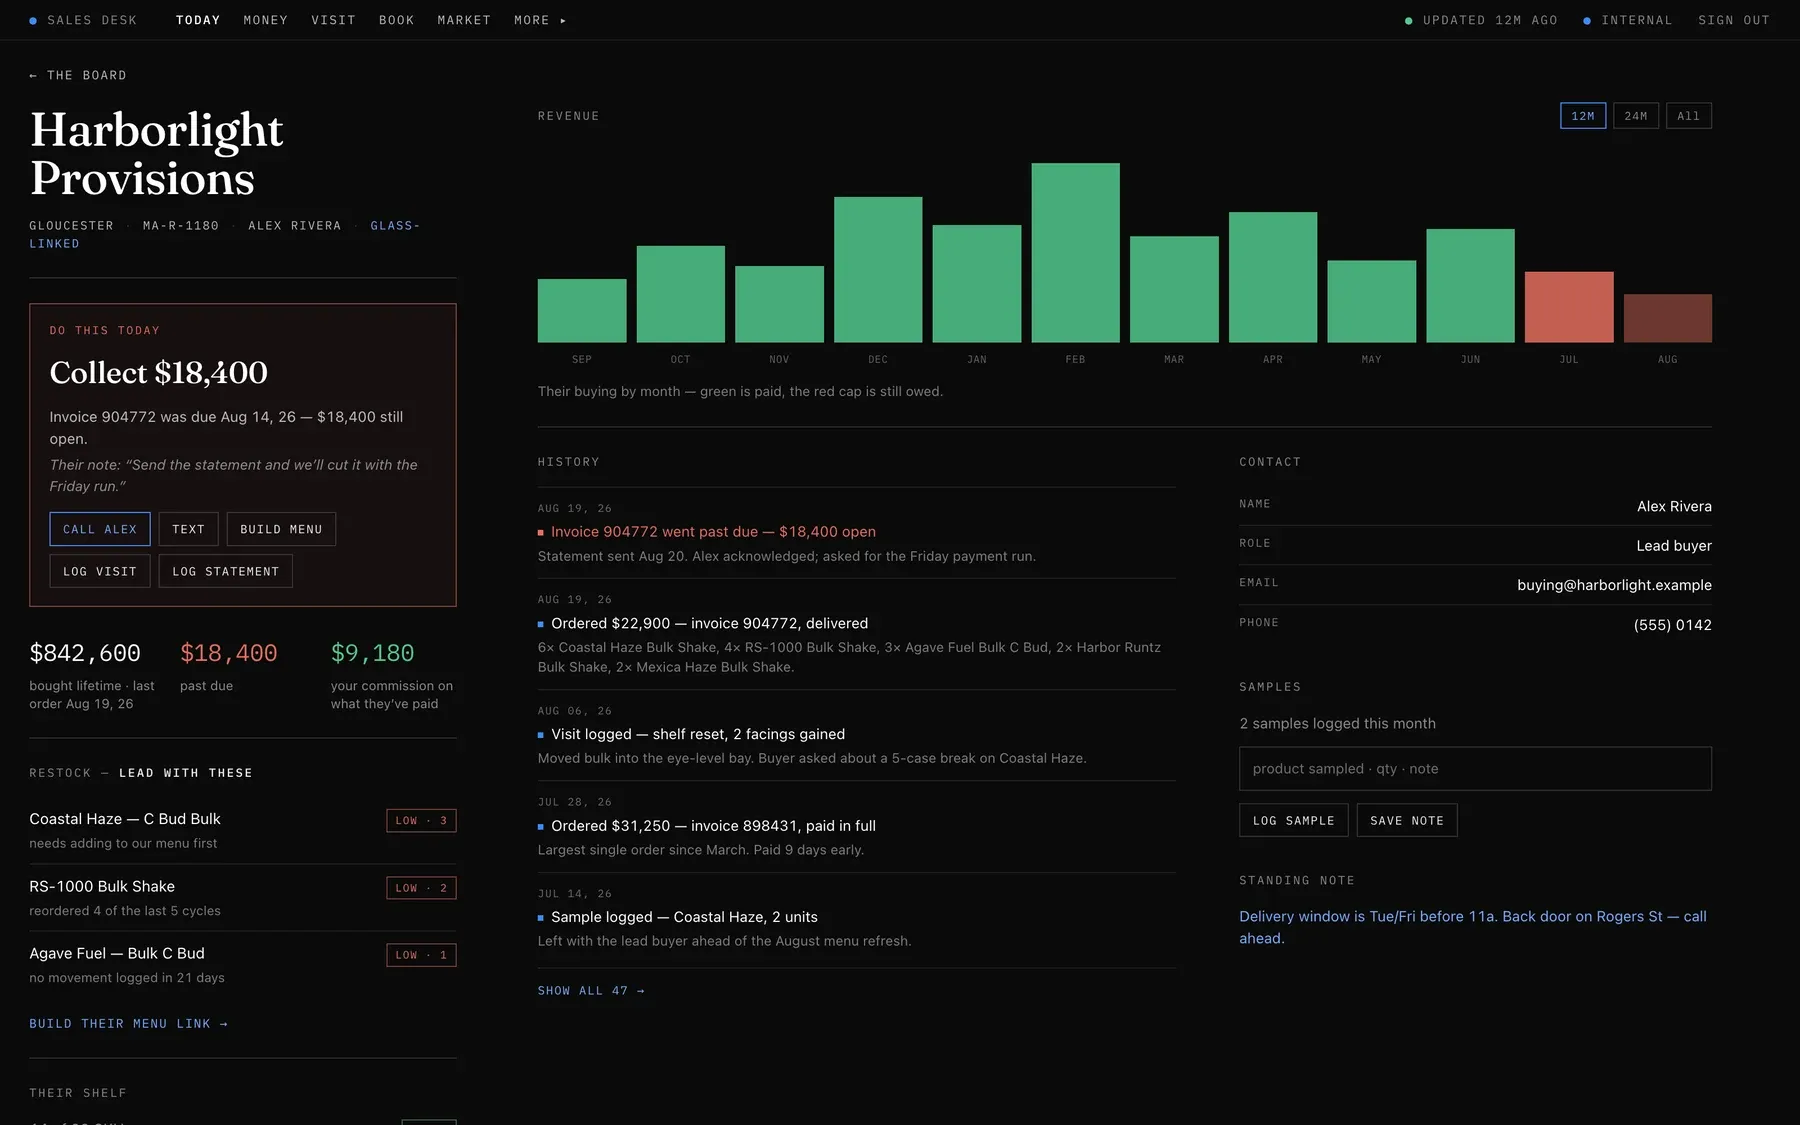Click the Glass-Linked tag
Viewport: 1800px width, 1125px height.
224,234
